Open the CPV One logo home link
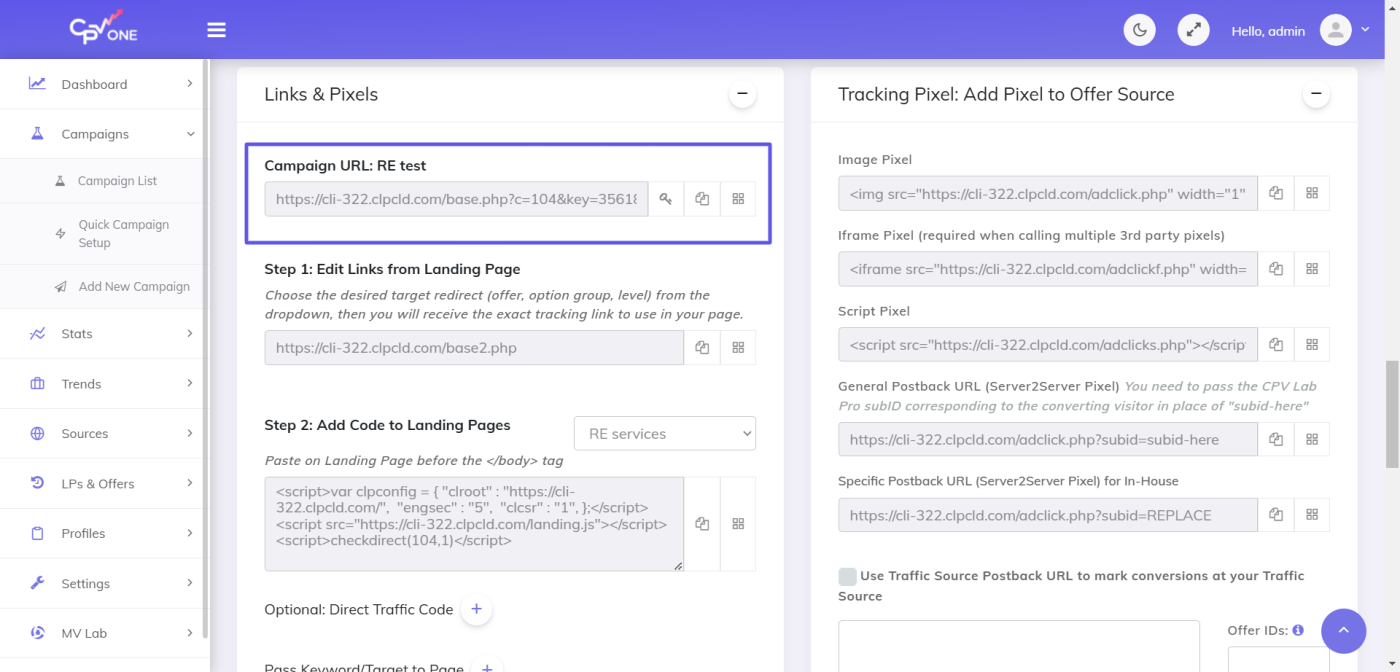 tap(104, 27)
